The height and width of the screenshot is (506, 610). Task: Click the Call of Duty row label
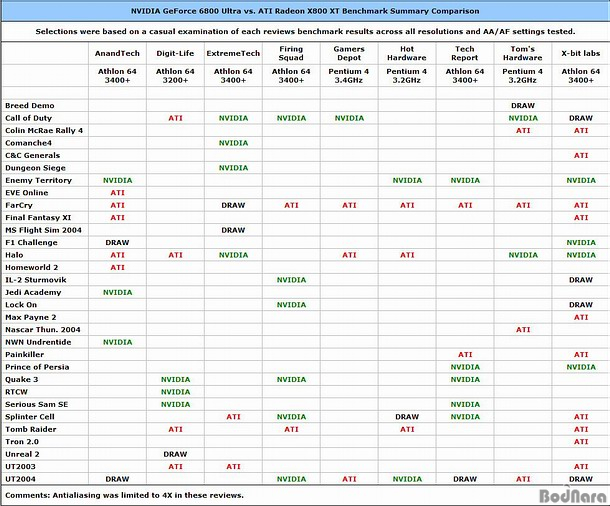coord(28,118)
